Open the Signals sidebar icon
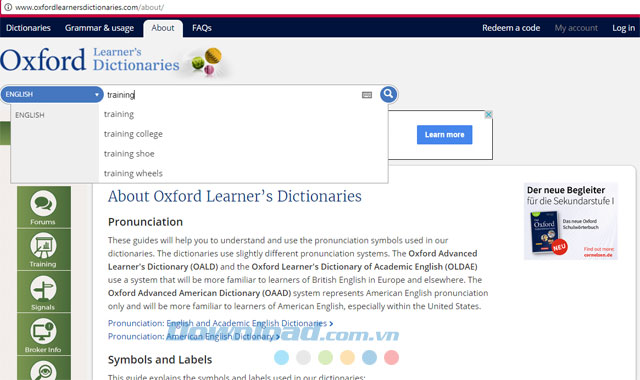Image resolution: width=640 pixels, height=380 pixels. click(x=43, y=292)
